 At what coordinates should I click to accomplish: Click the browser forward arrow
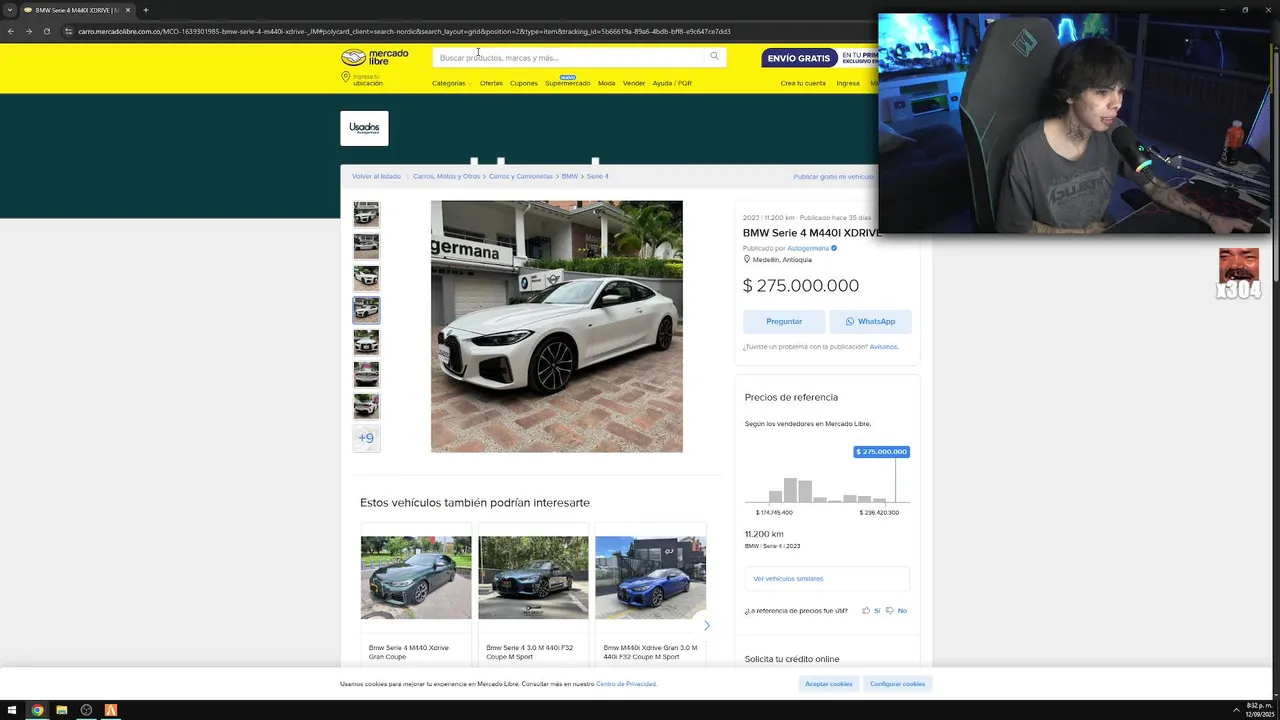click(x=29, y=31)
